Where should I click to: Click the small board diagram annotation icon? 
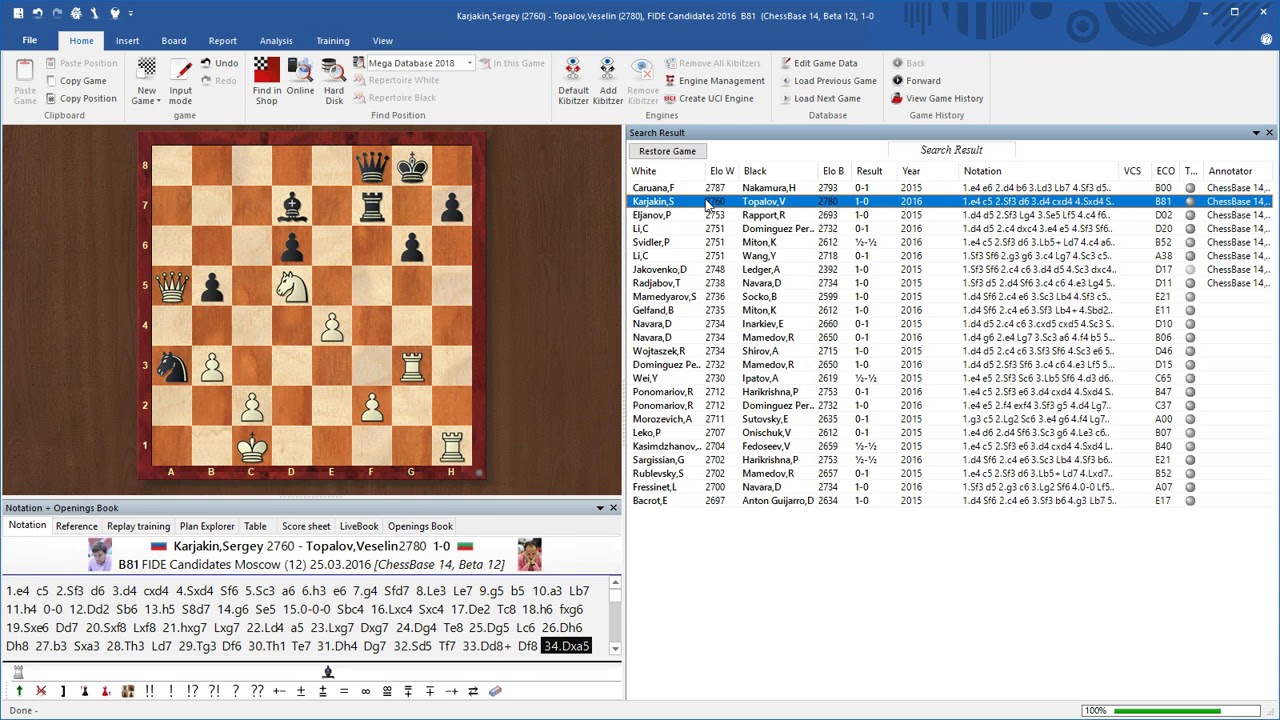tap(127, 691)
